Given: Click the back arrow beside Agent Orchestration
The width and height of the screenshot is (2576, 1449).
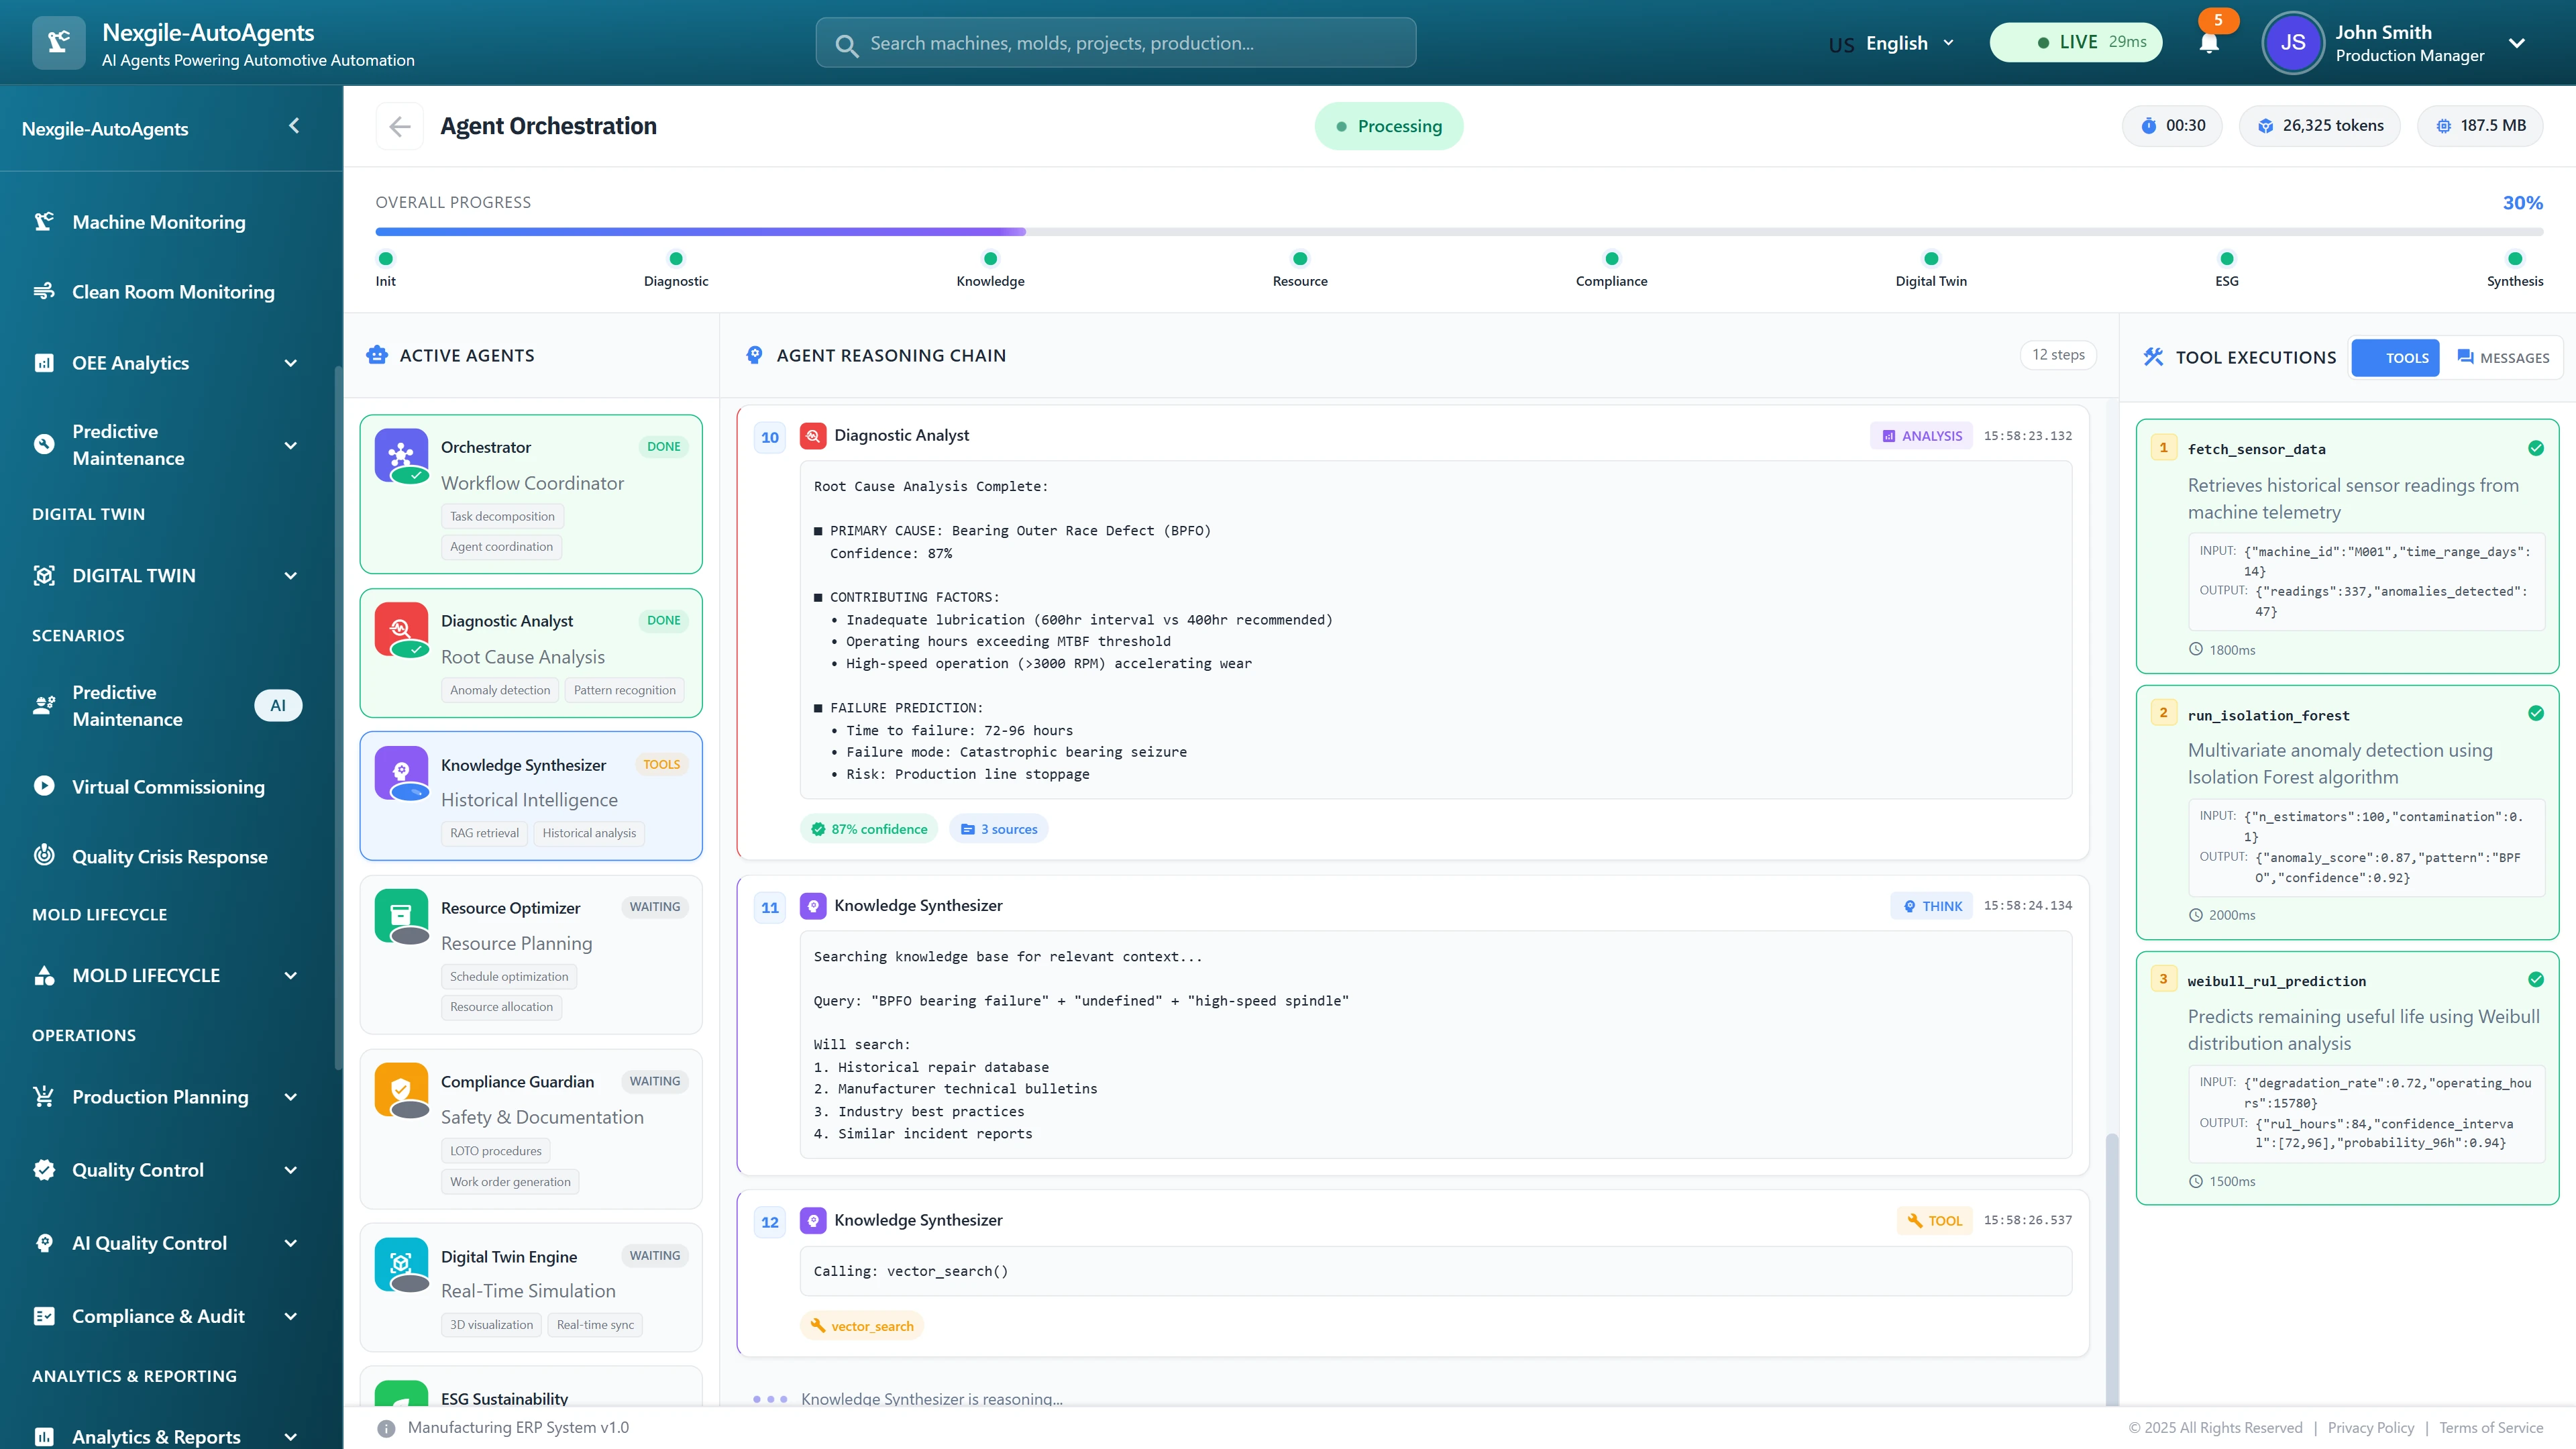Looking at the screenshot, I should (400, 126).
